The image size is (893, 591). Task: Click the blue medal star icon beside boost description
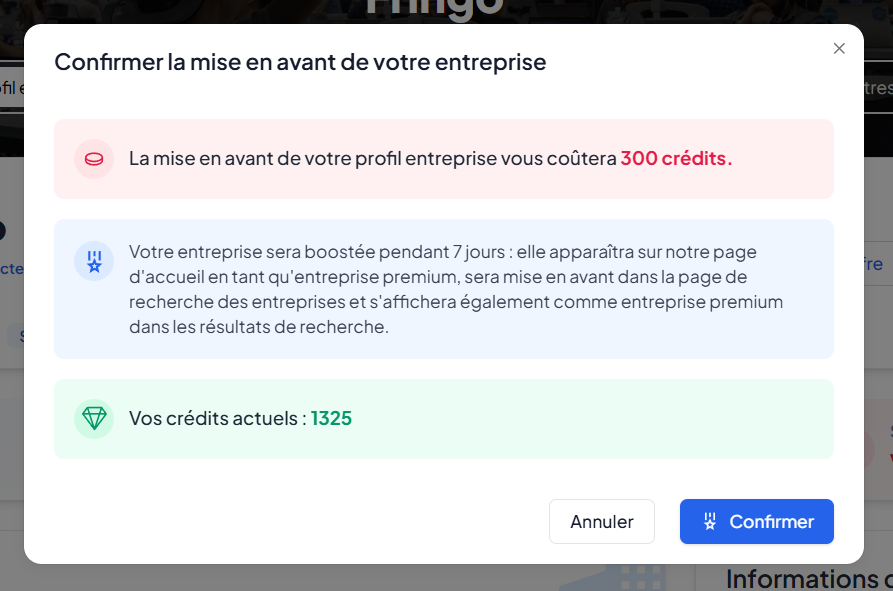(94, 261)
